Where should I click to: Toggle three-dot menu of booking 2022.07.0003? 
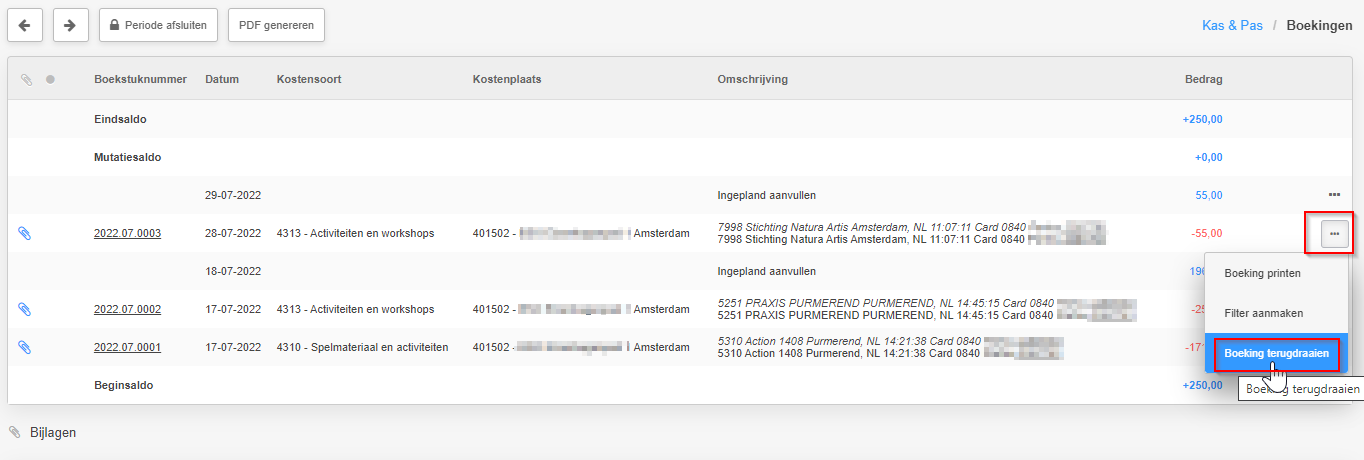click(x=1334, y=233)
